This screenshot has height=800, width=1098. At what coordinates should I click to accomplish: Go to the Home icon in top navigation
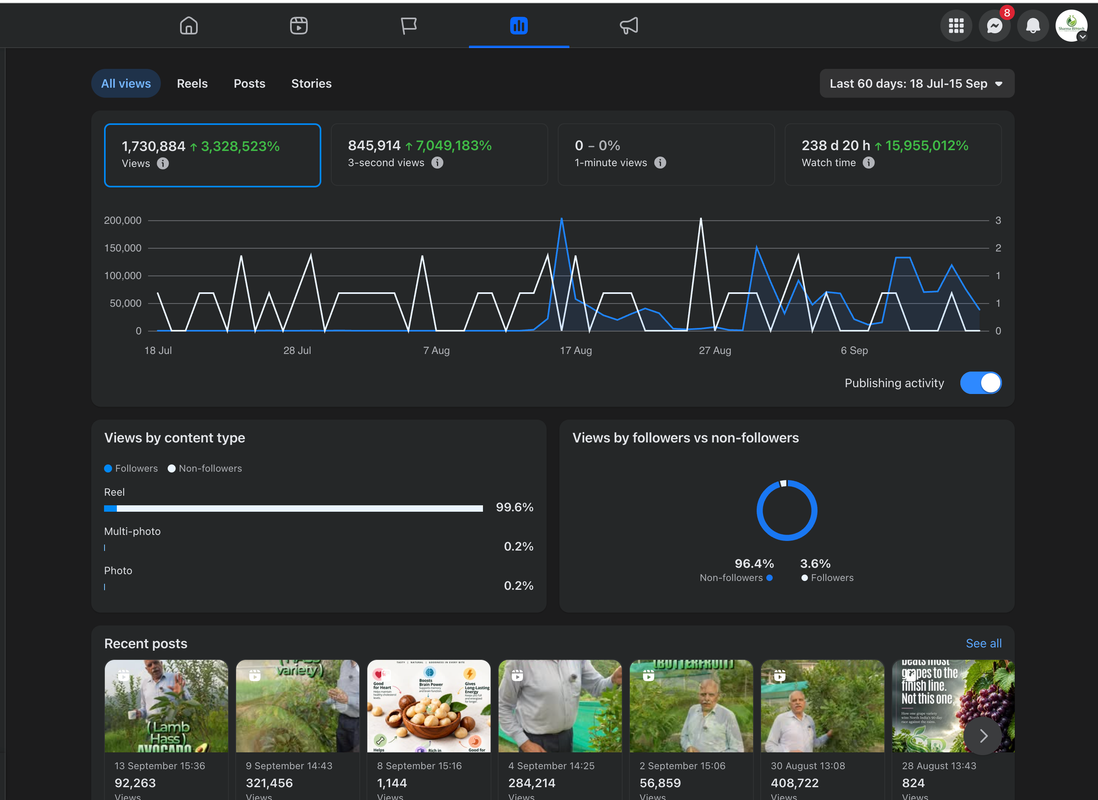click(x=188, y=26)
